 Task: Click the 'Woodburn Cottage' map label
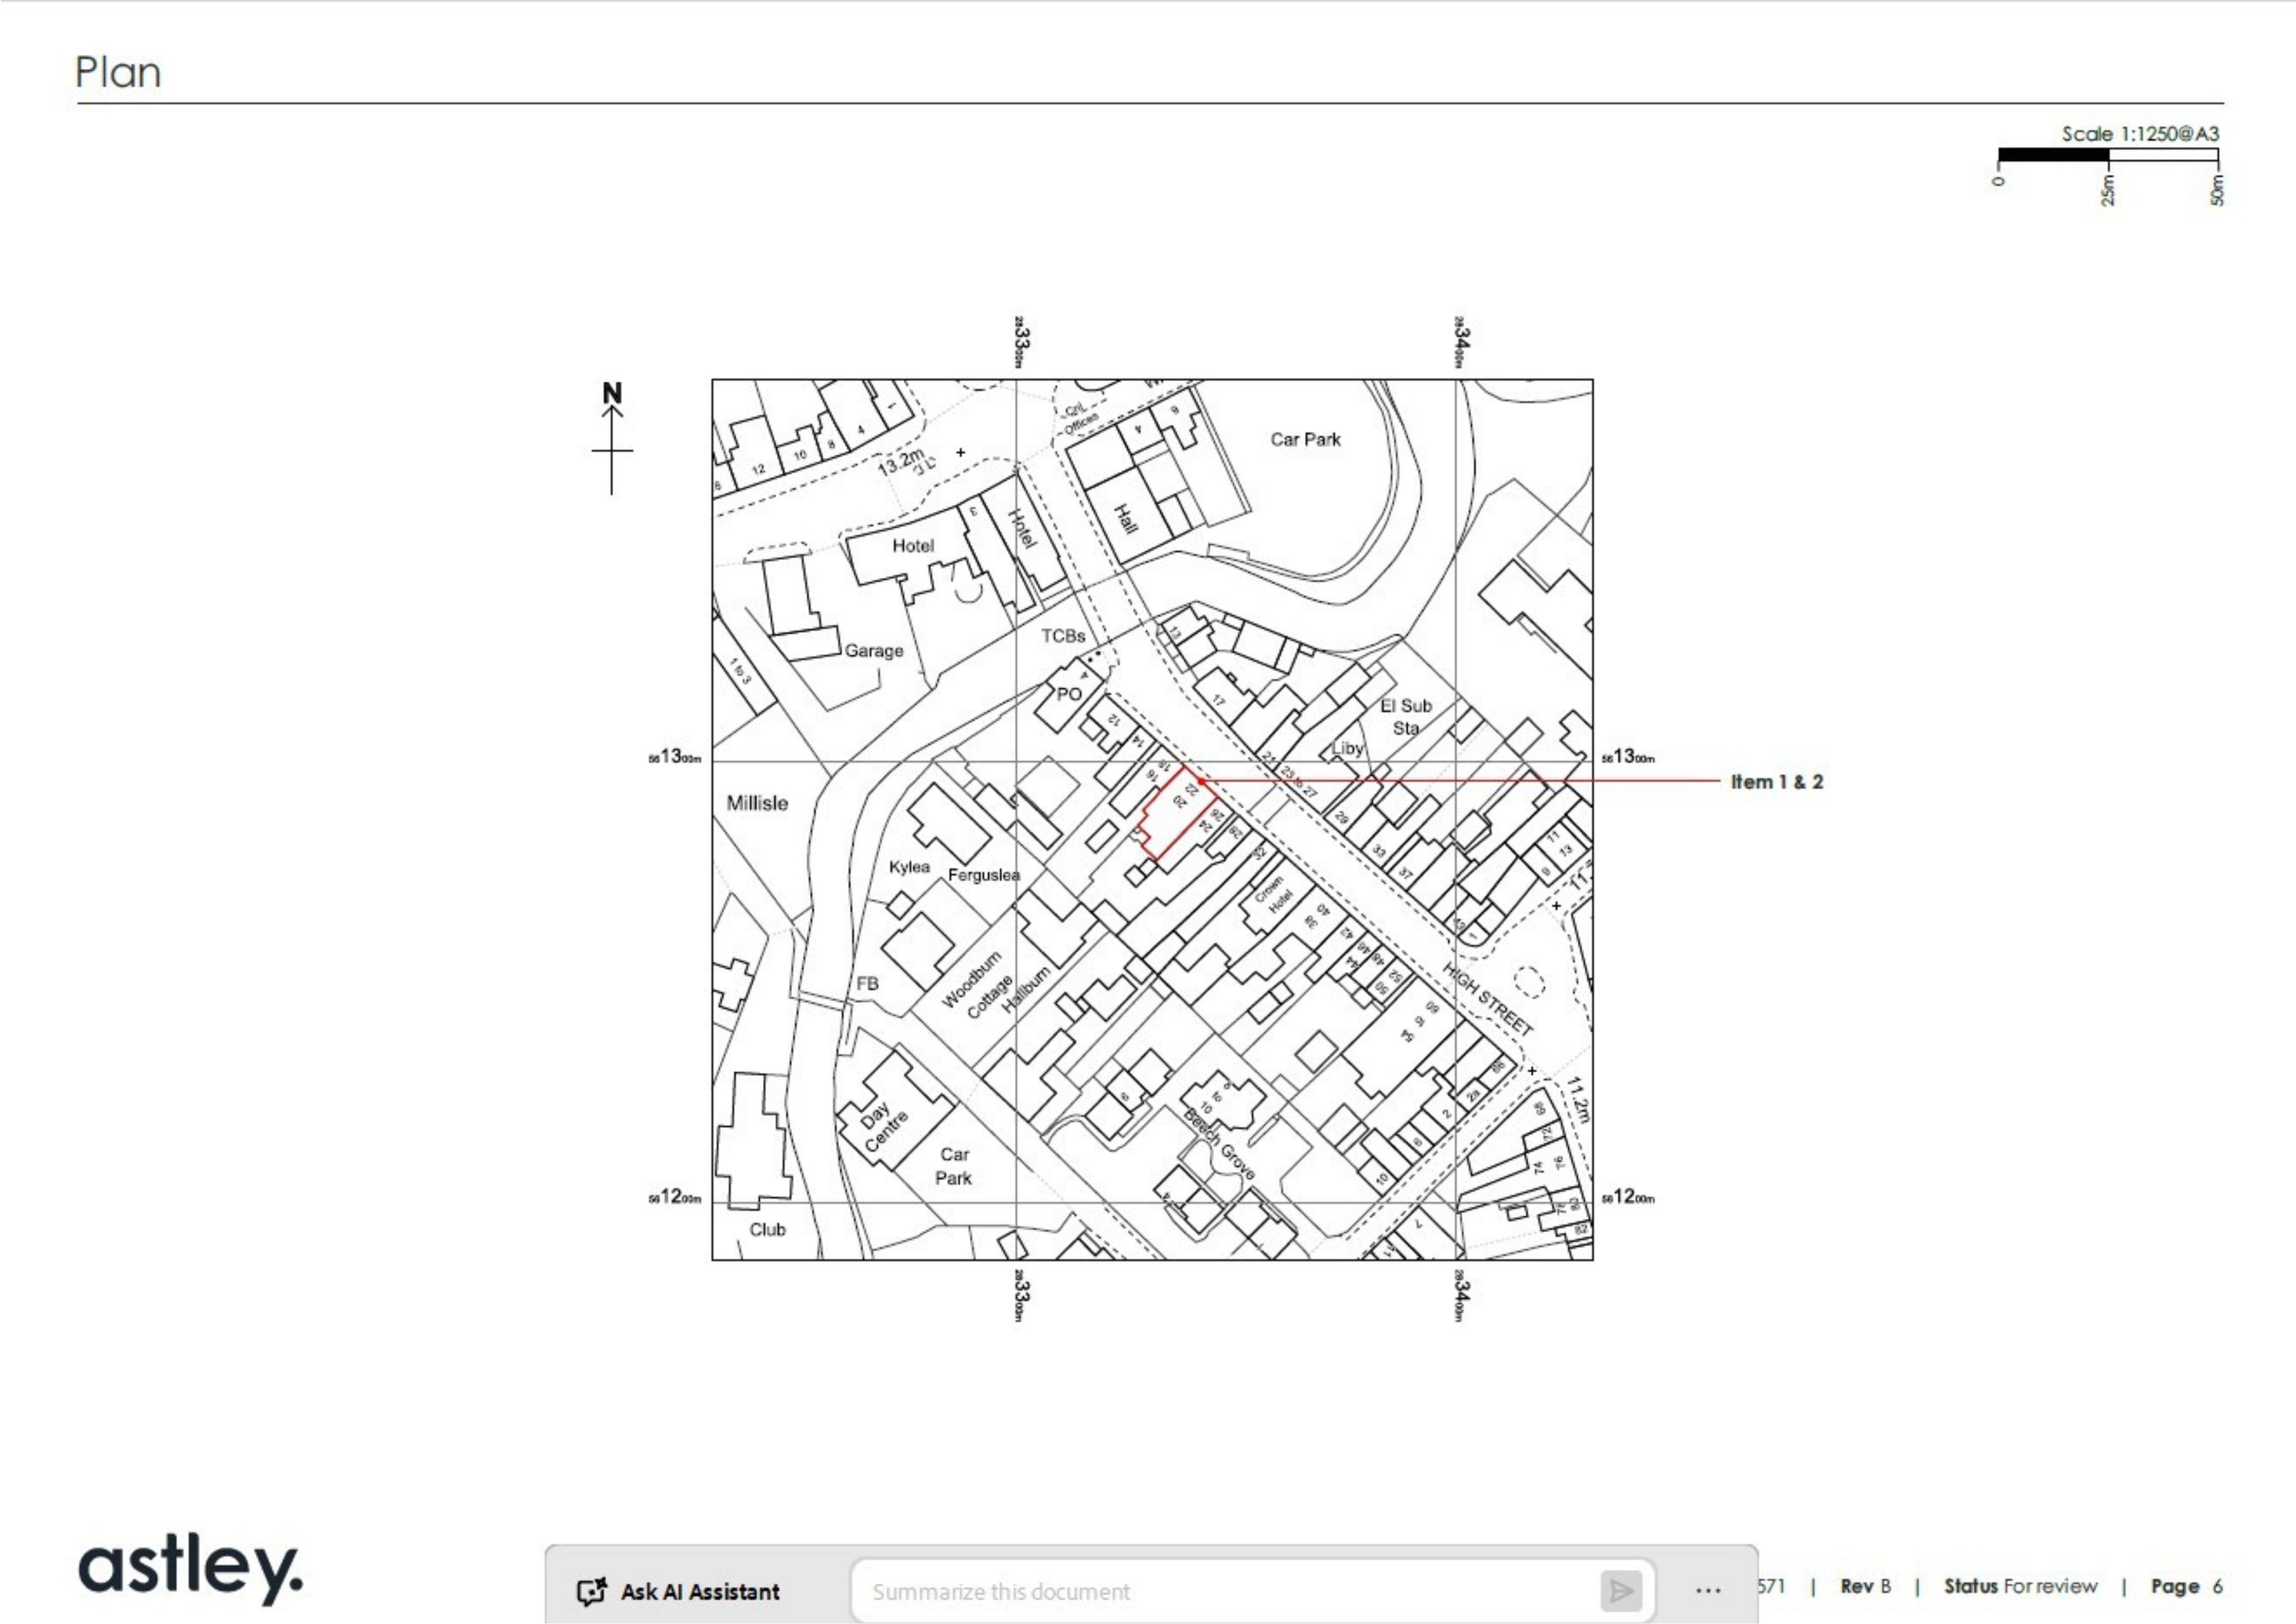point(980,984)
